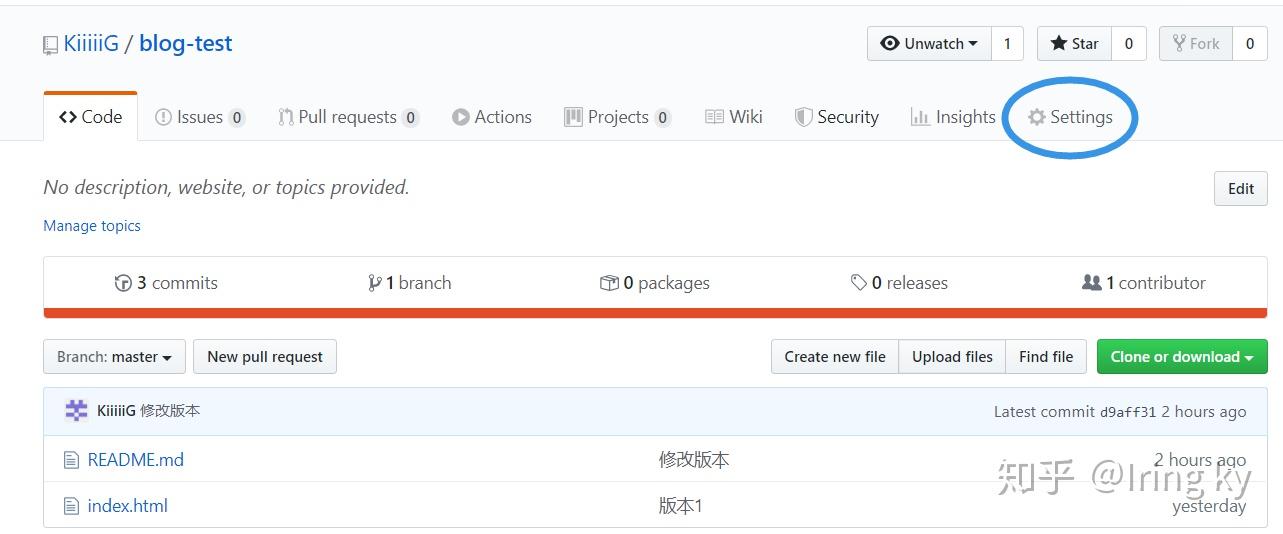1283x534 pixels.
Task: Click the fork icon
Action: coord(1179,44)
